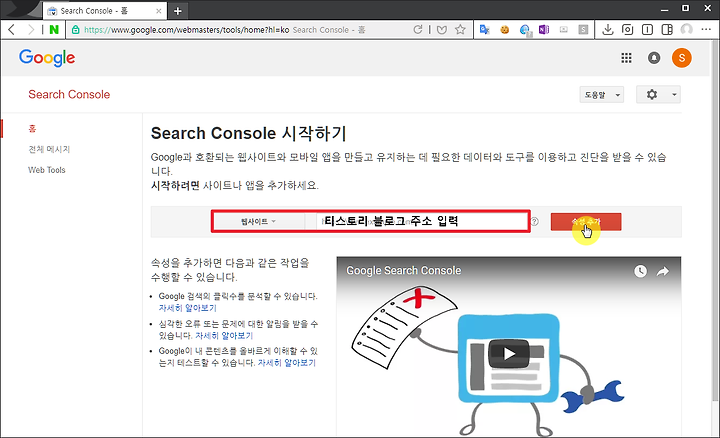Screen dimensions: 720x438
Task: Open the cookie extension icon
Action: [x=505, y=30]
